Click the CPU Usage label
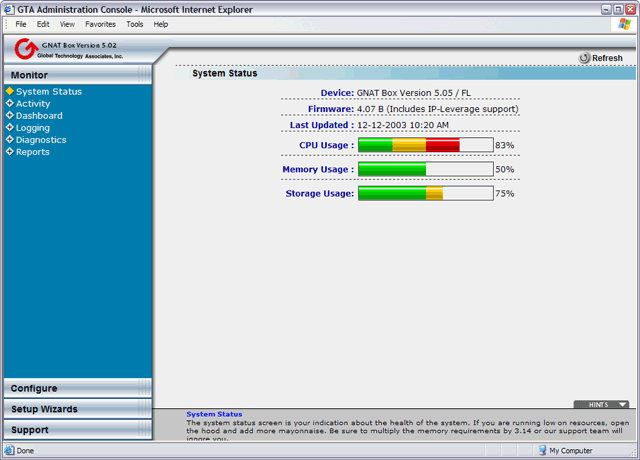Viewport: 640px width, 460px height. (327, 145)
